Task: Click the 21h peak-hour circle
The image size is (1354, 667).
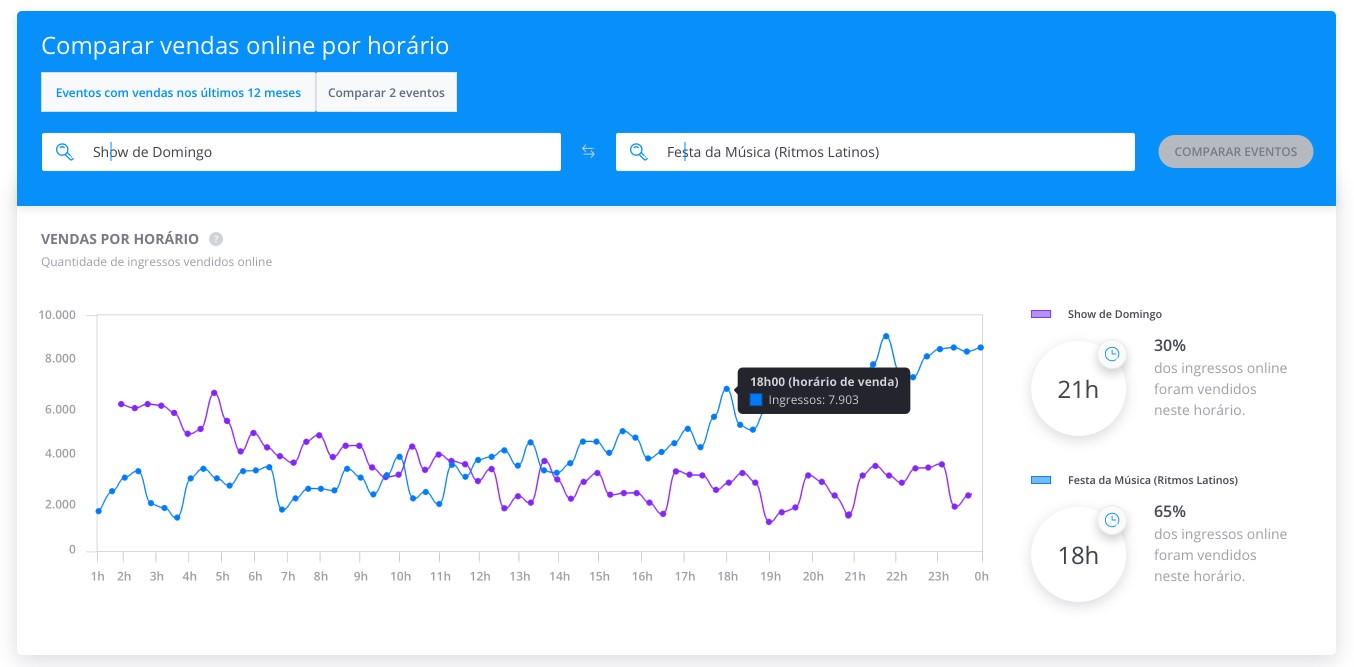Action: point(1078,389)
